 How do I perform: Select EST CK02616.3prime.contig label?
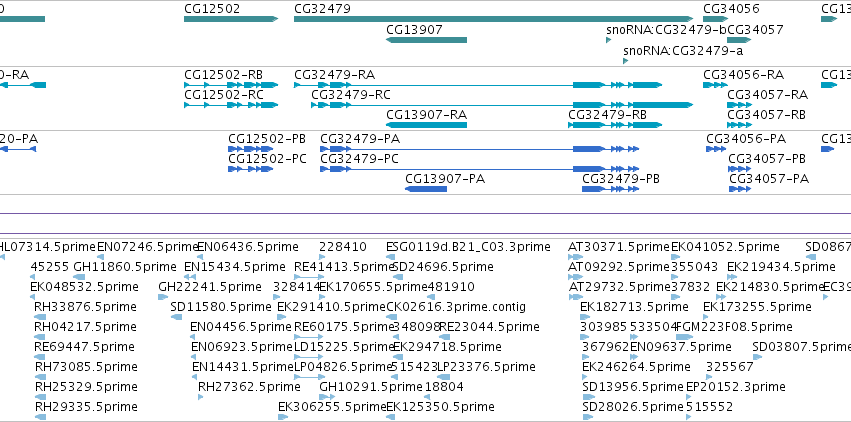[456, 307]
